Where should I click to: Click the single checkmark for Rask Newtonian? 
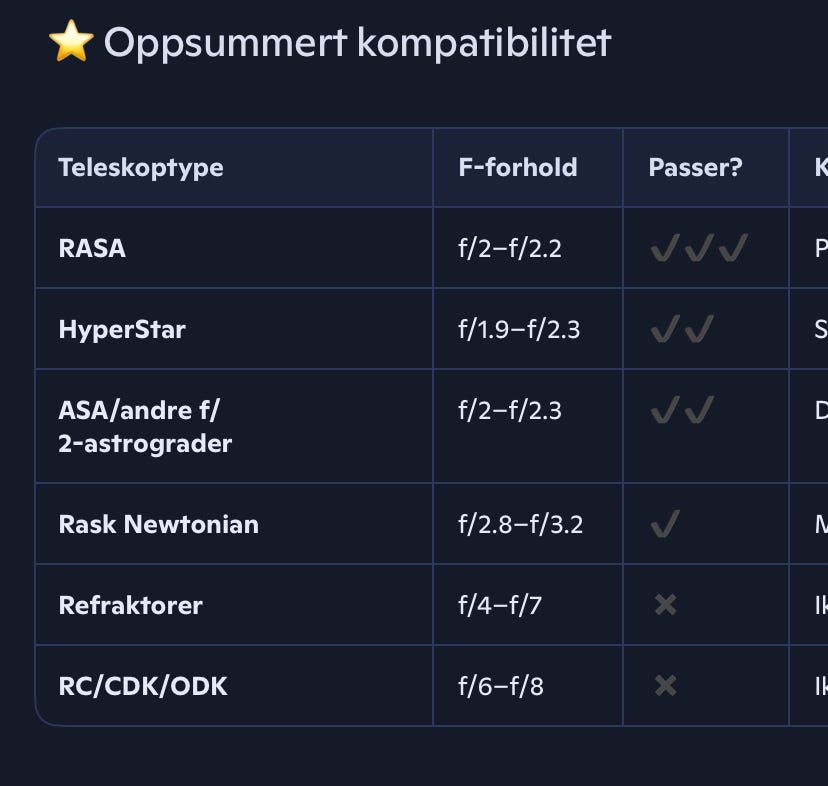[x=665, y=524]
